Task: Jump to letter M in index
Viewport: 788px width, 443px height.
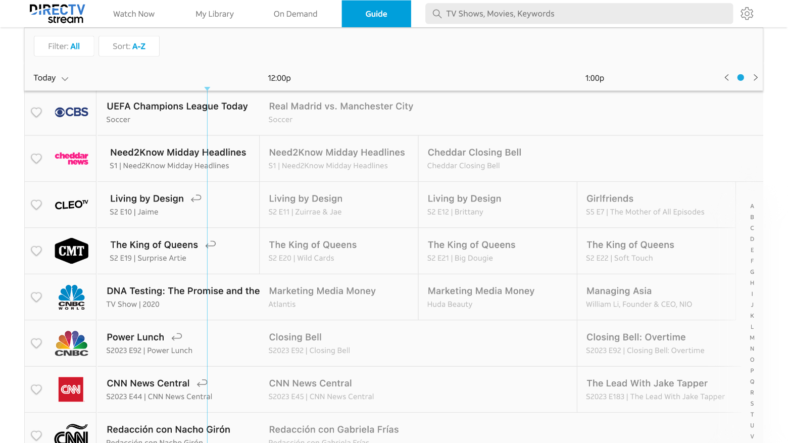Action: (x=752, y=338)
